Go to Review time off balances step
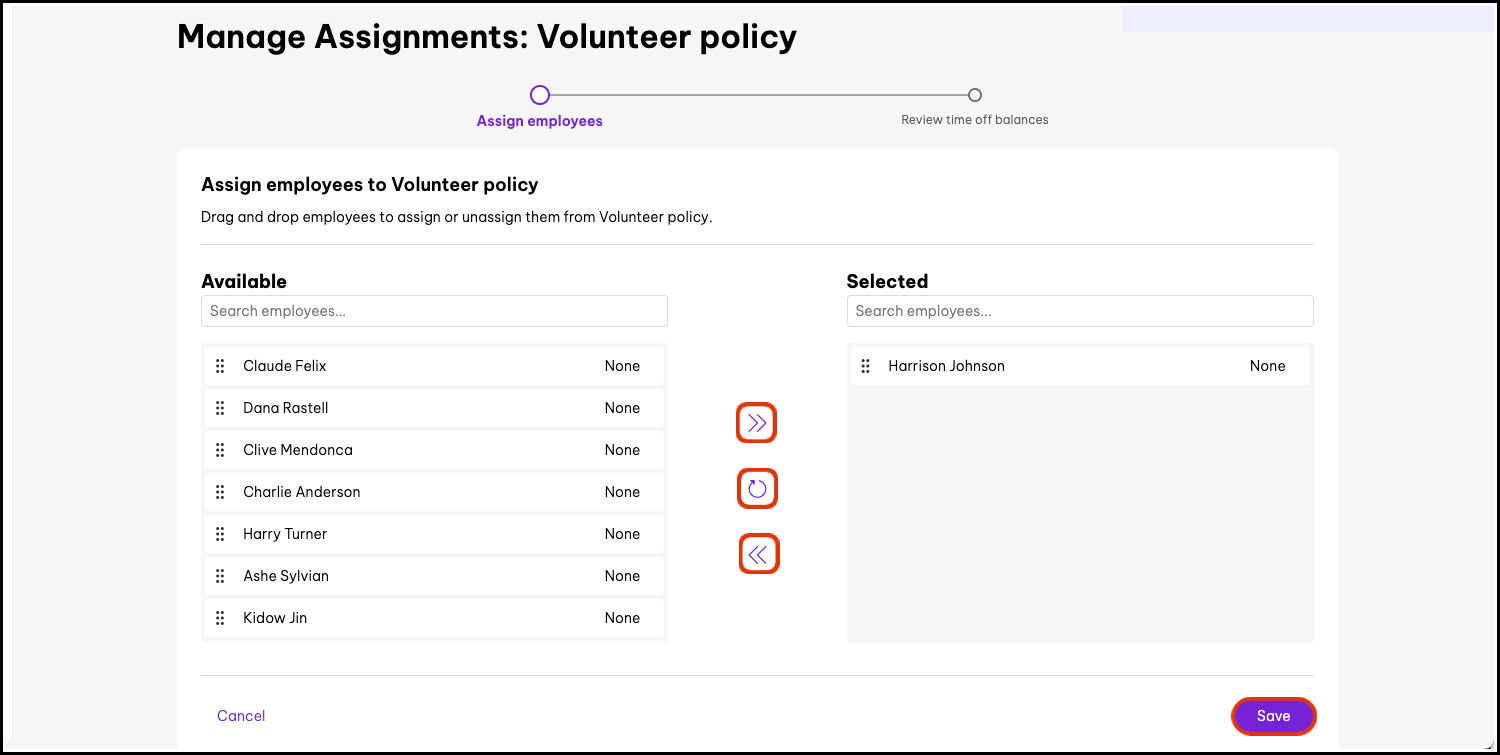The height and width of the screenshot is (755, 1500). pyautogui.click(x=974, y=120)
